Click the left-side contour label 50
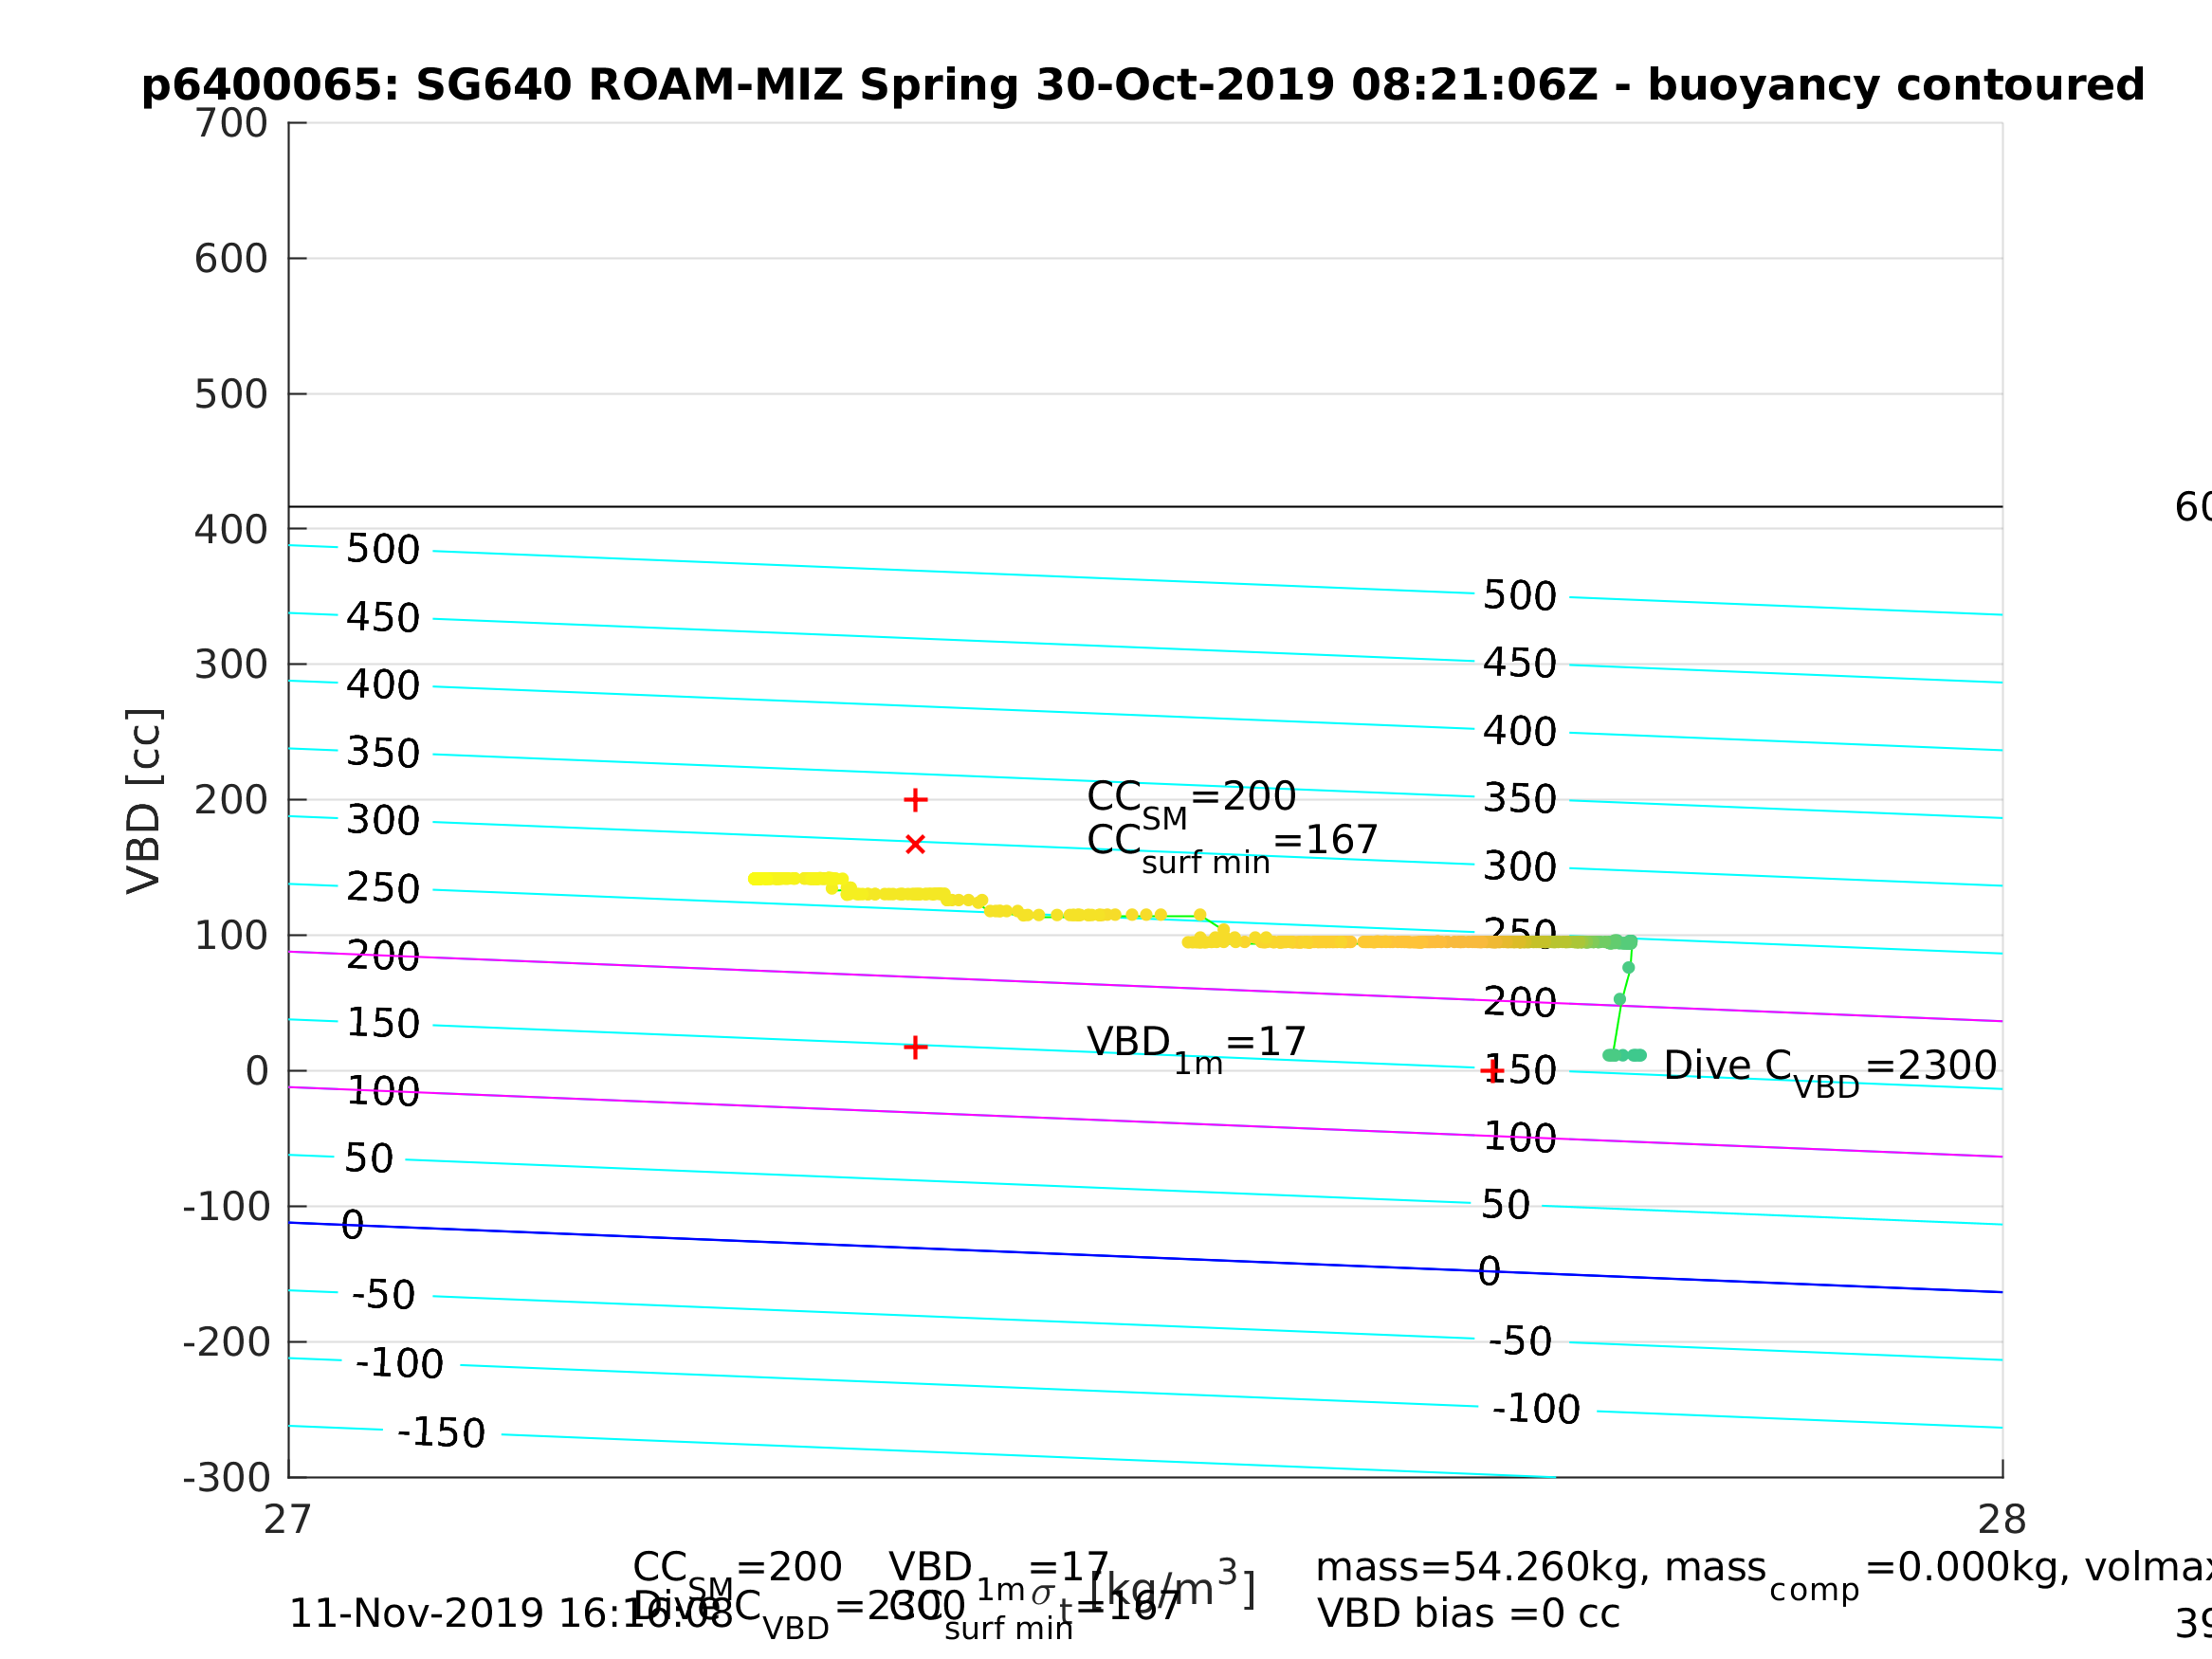Viewport: 2212px width, 1659px height. (369, 1159)
